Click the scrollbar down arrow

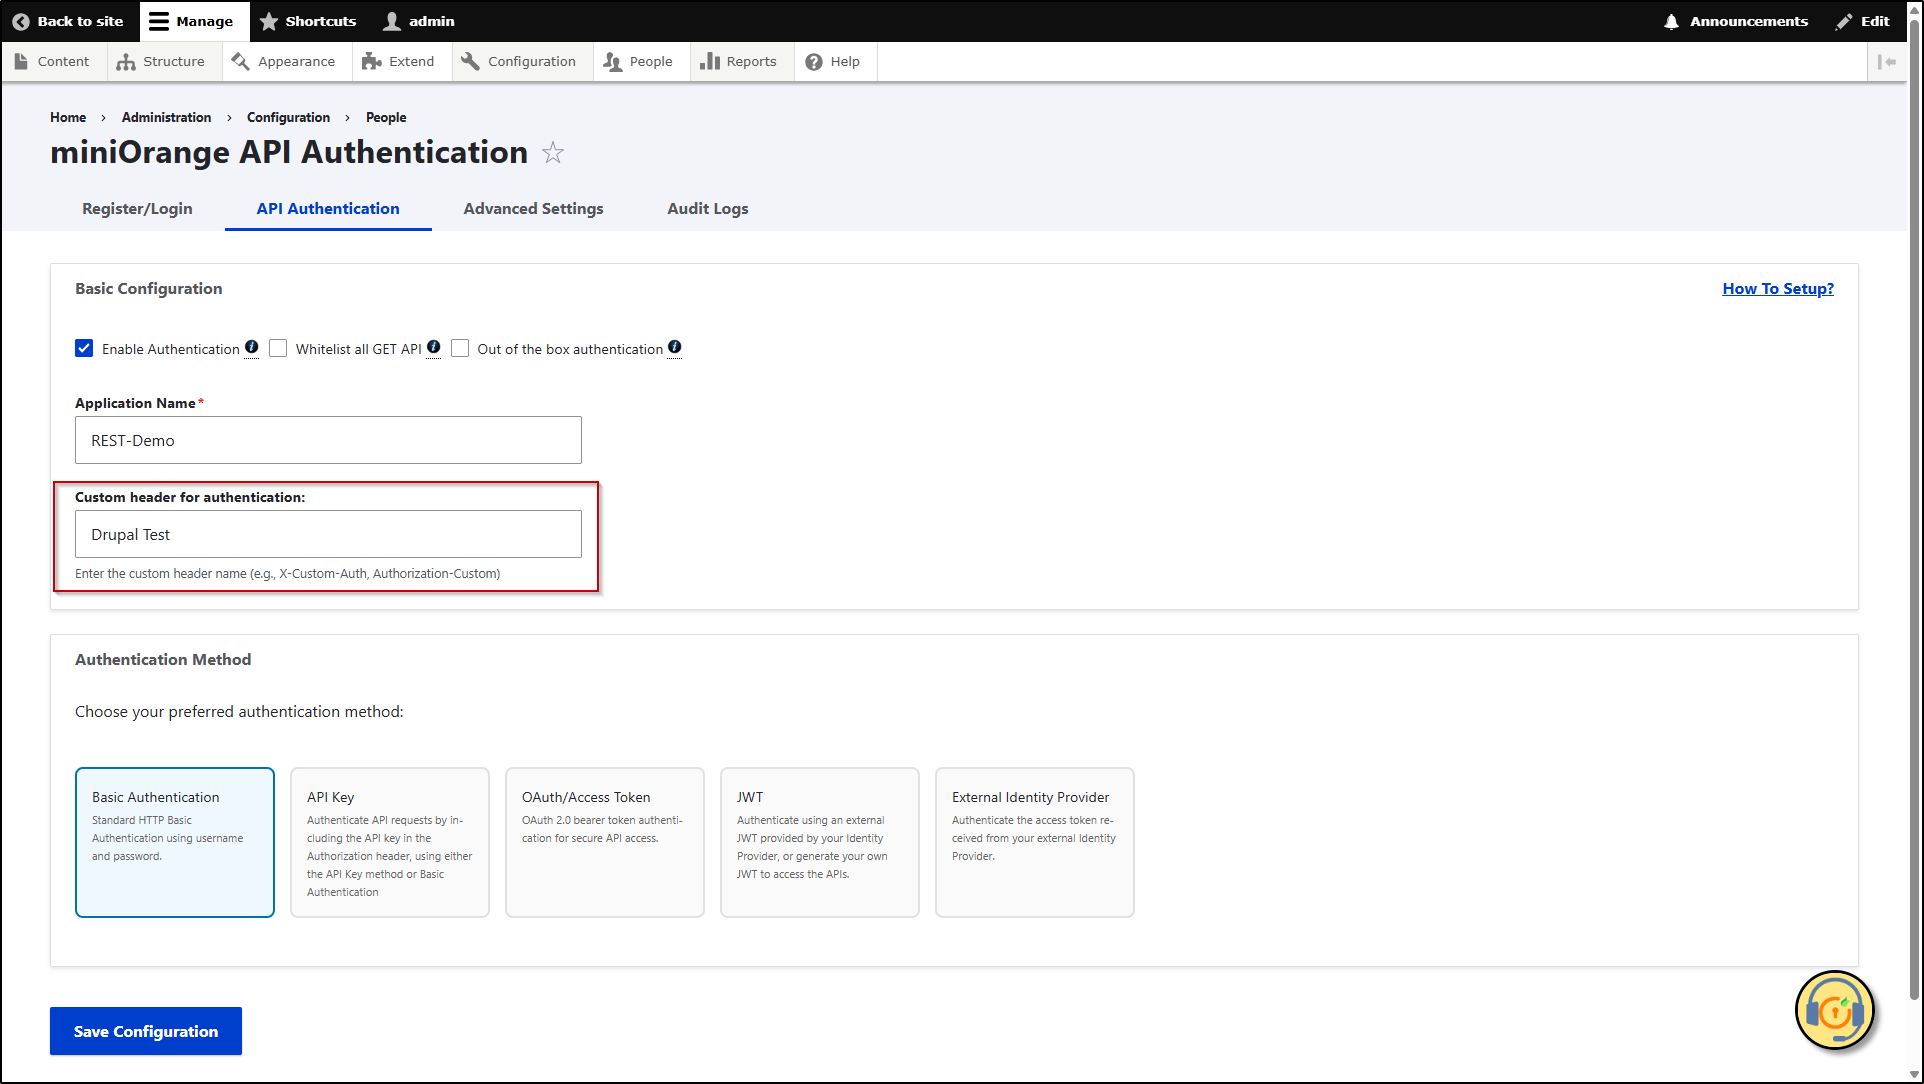[1915, 1075]
